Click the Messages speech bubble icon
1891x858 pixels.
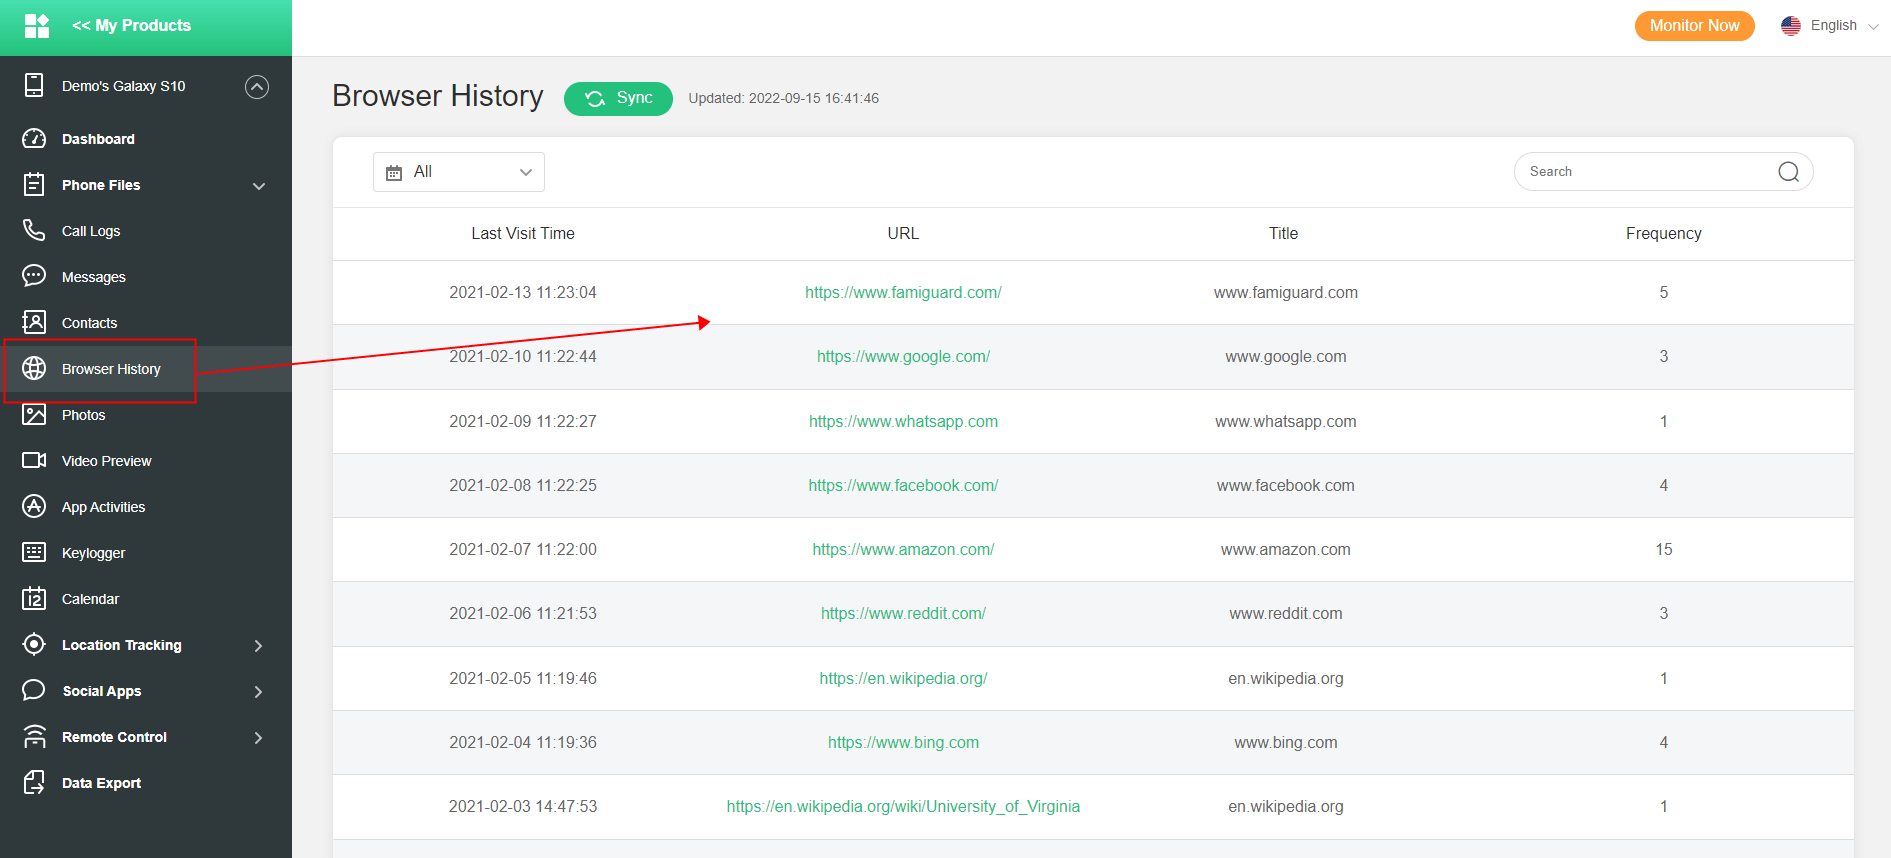tap(34, 276)
